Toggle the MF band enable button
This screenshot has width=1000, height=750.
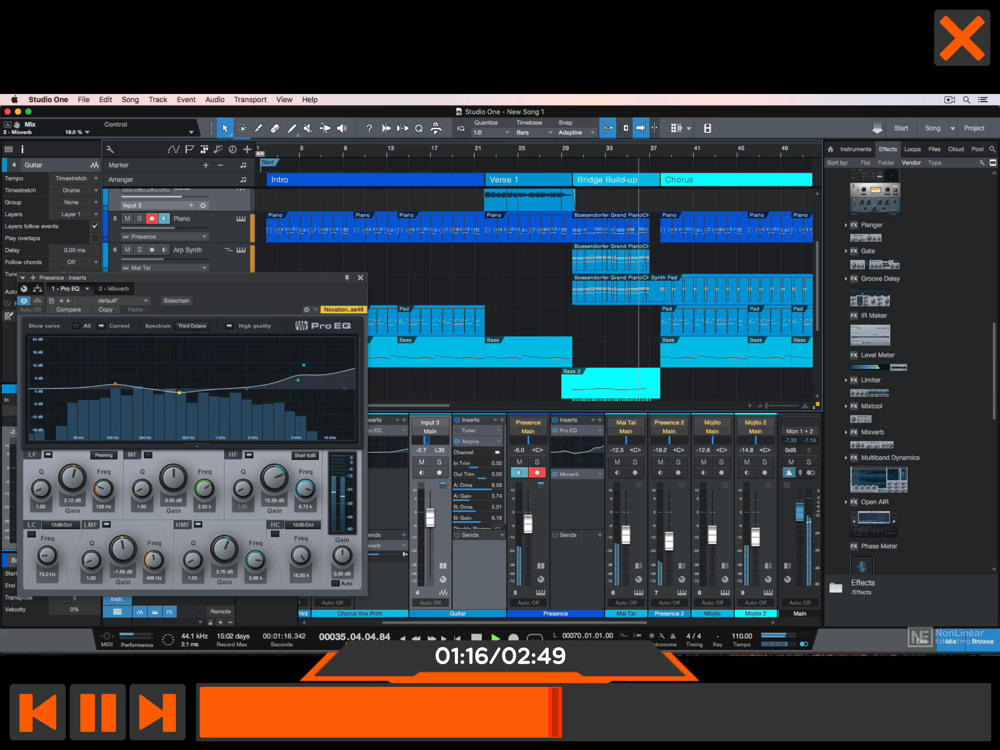[x=148, y=455]
